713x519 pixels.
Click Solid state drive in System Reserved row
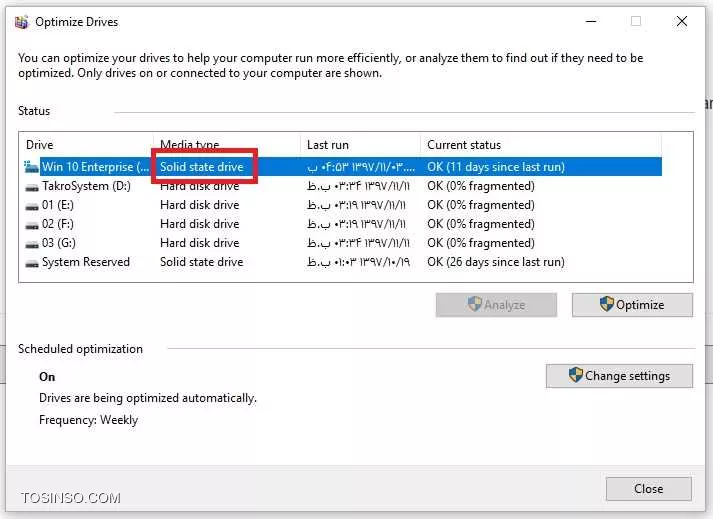click(201, 262)
